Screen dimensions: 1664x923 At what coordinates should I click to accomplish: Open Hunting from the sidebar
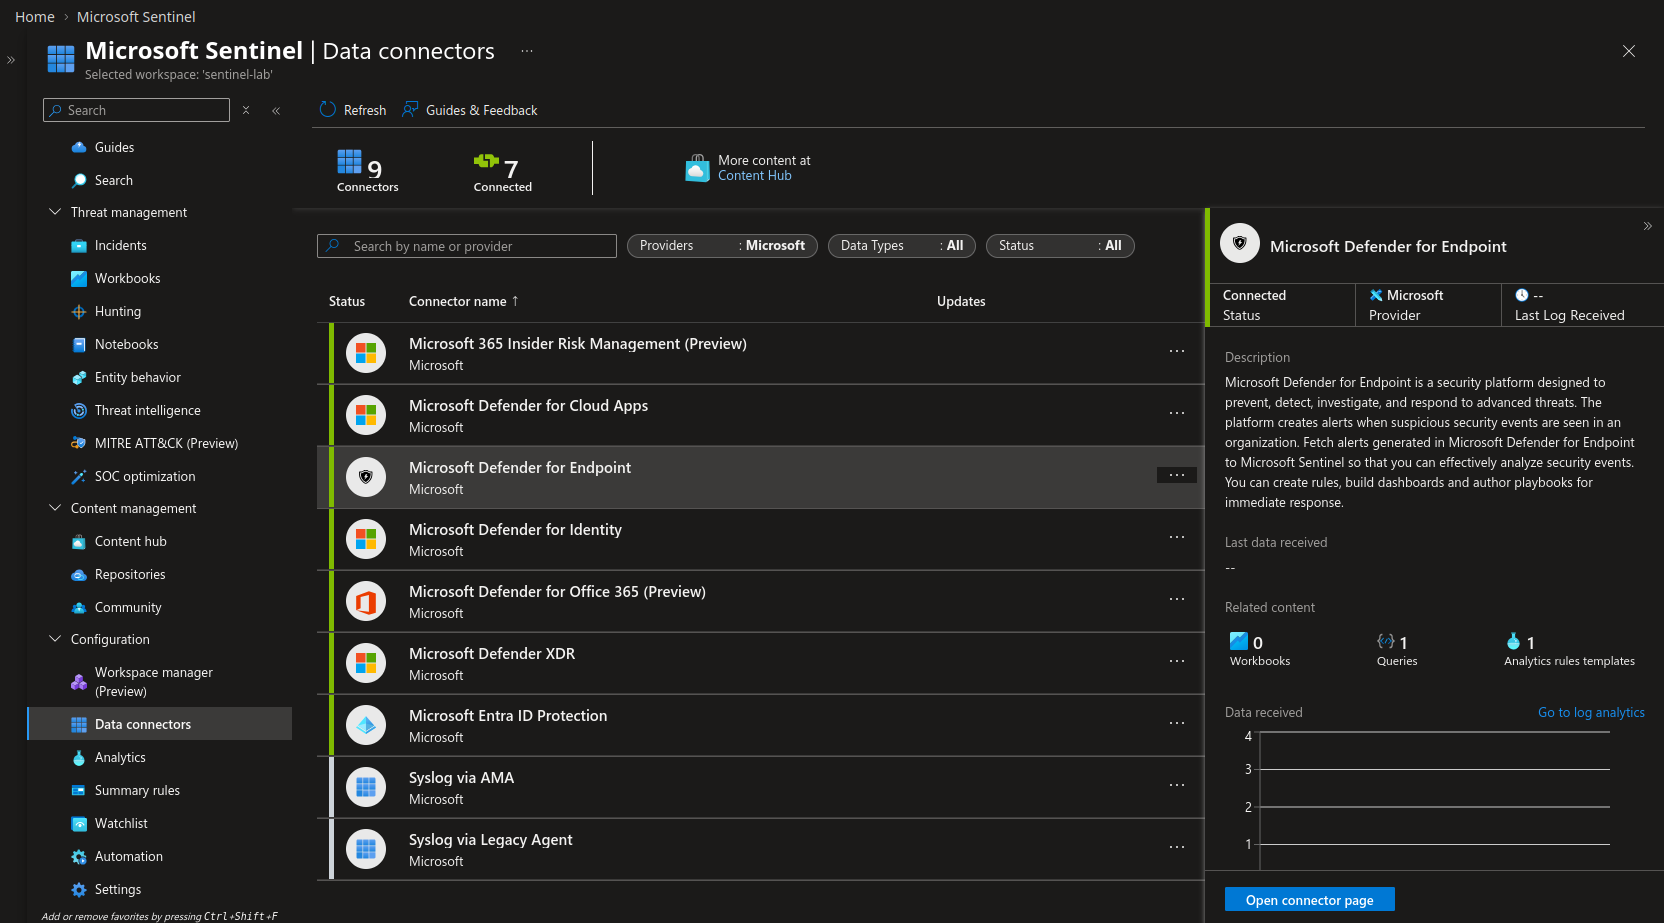(117, 311)
